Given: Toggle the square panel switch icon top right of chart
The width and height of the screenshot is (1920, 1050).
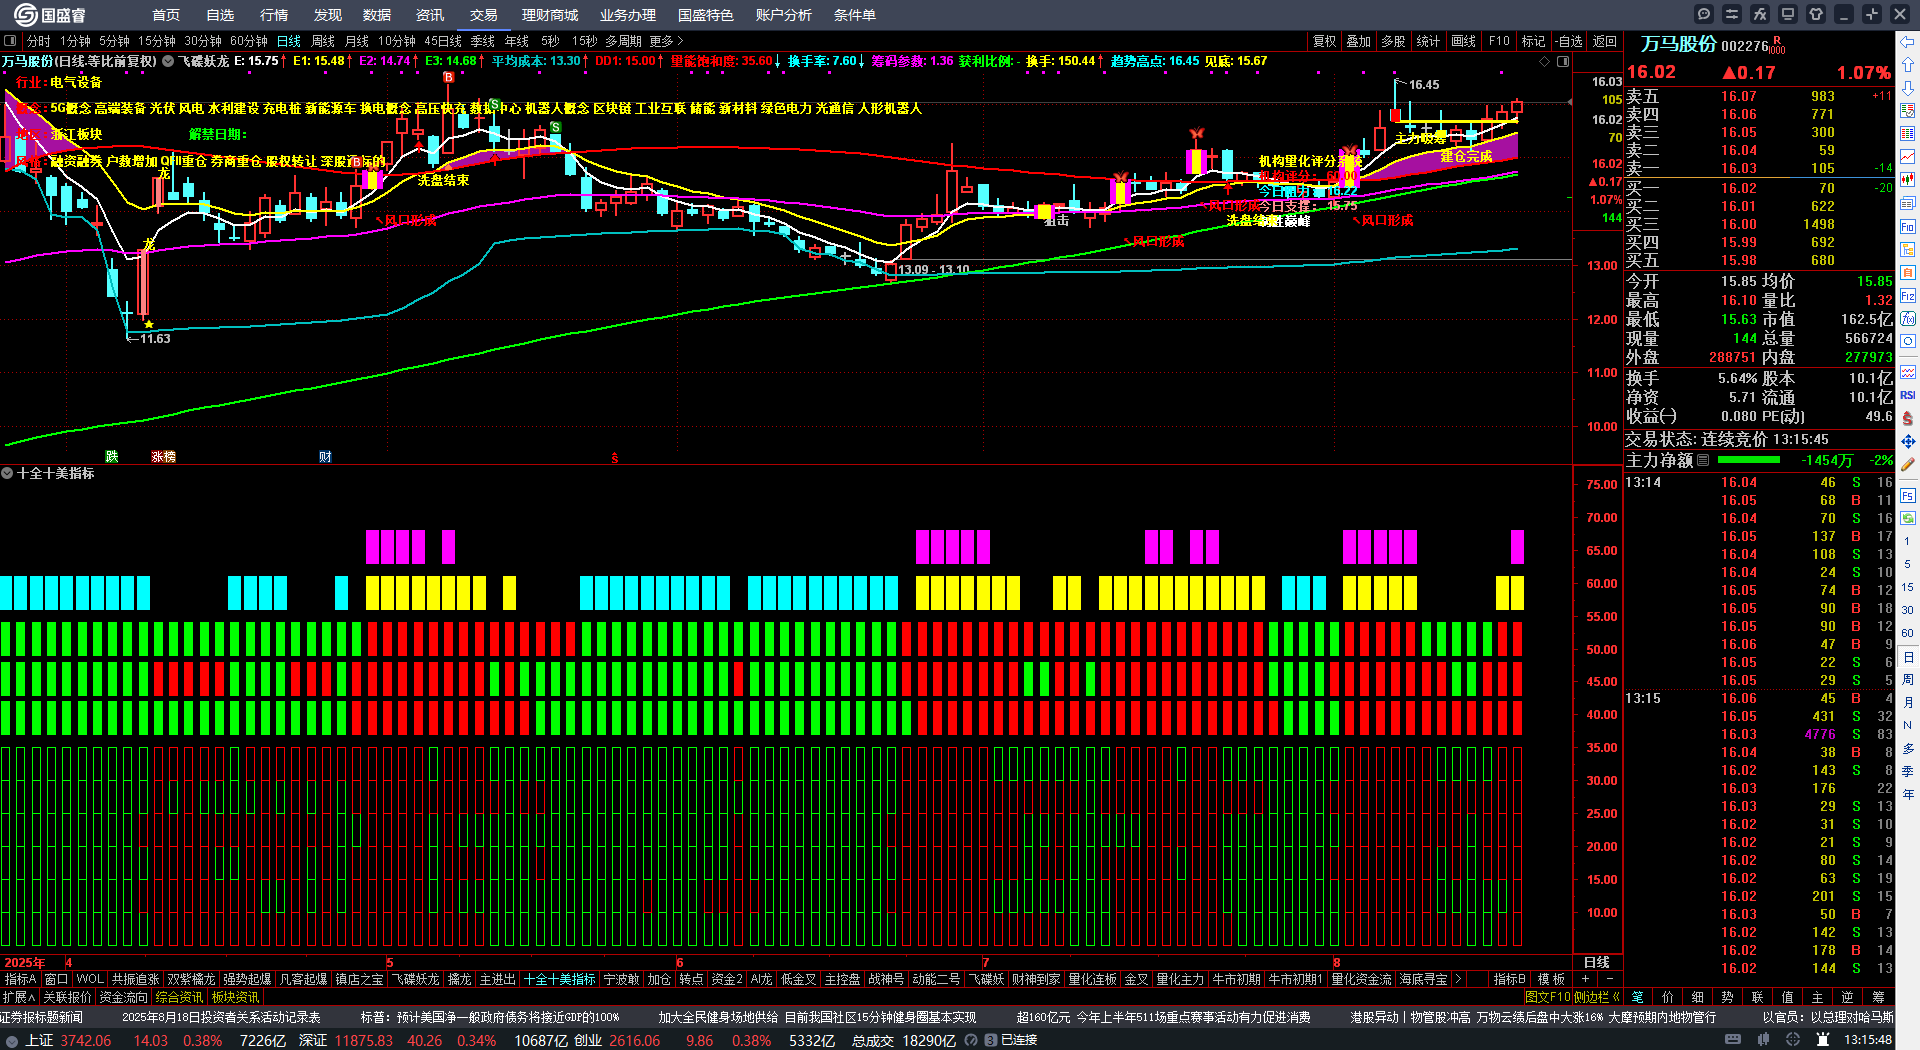Looking at the screenshot, I should pyautogui.click(x=1563, y=61).
